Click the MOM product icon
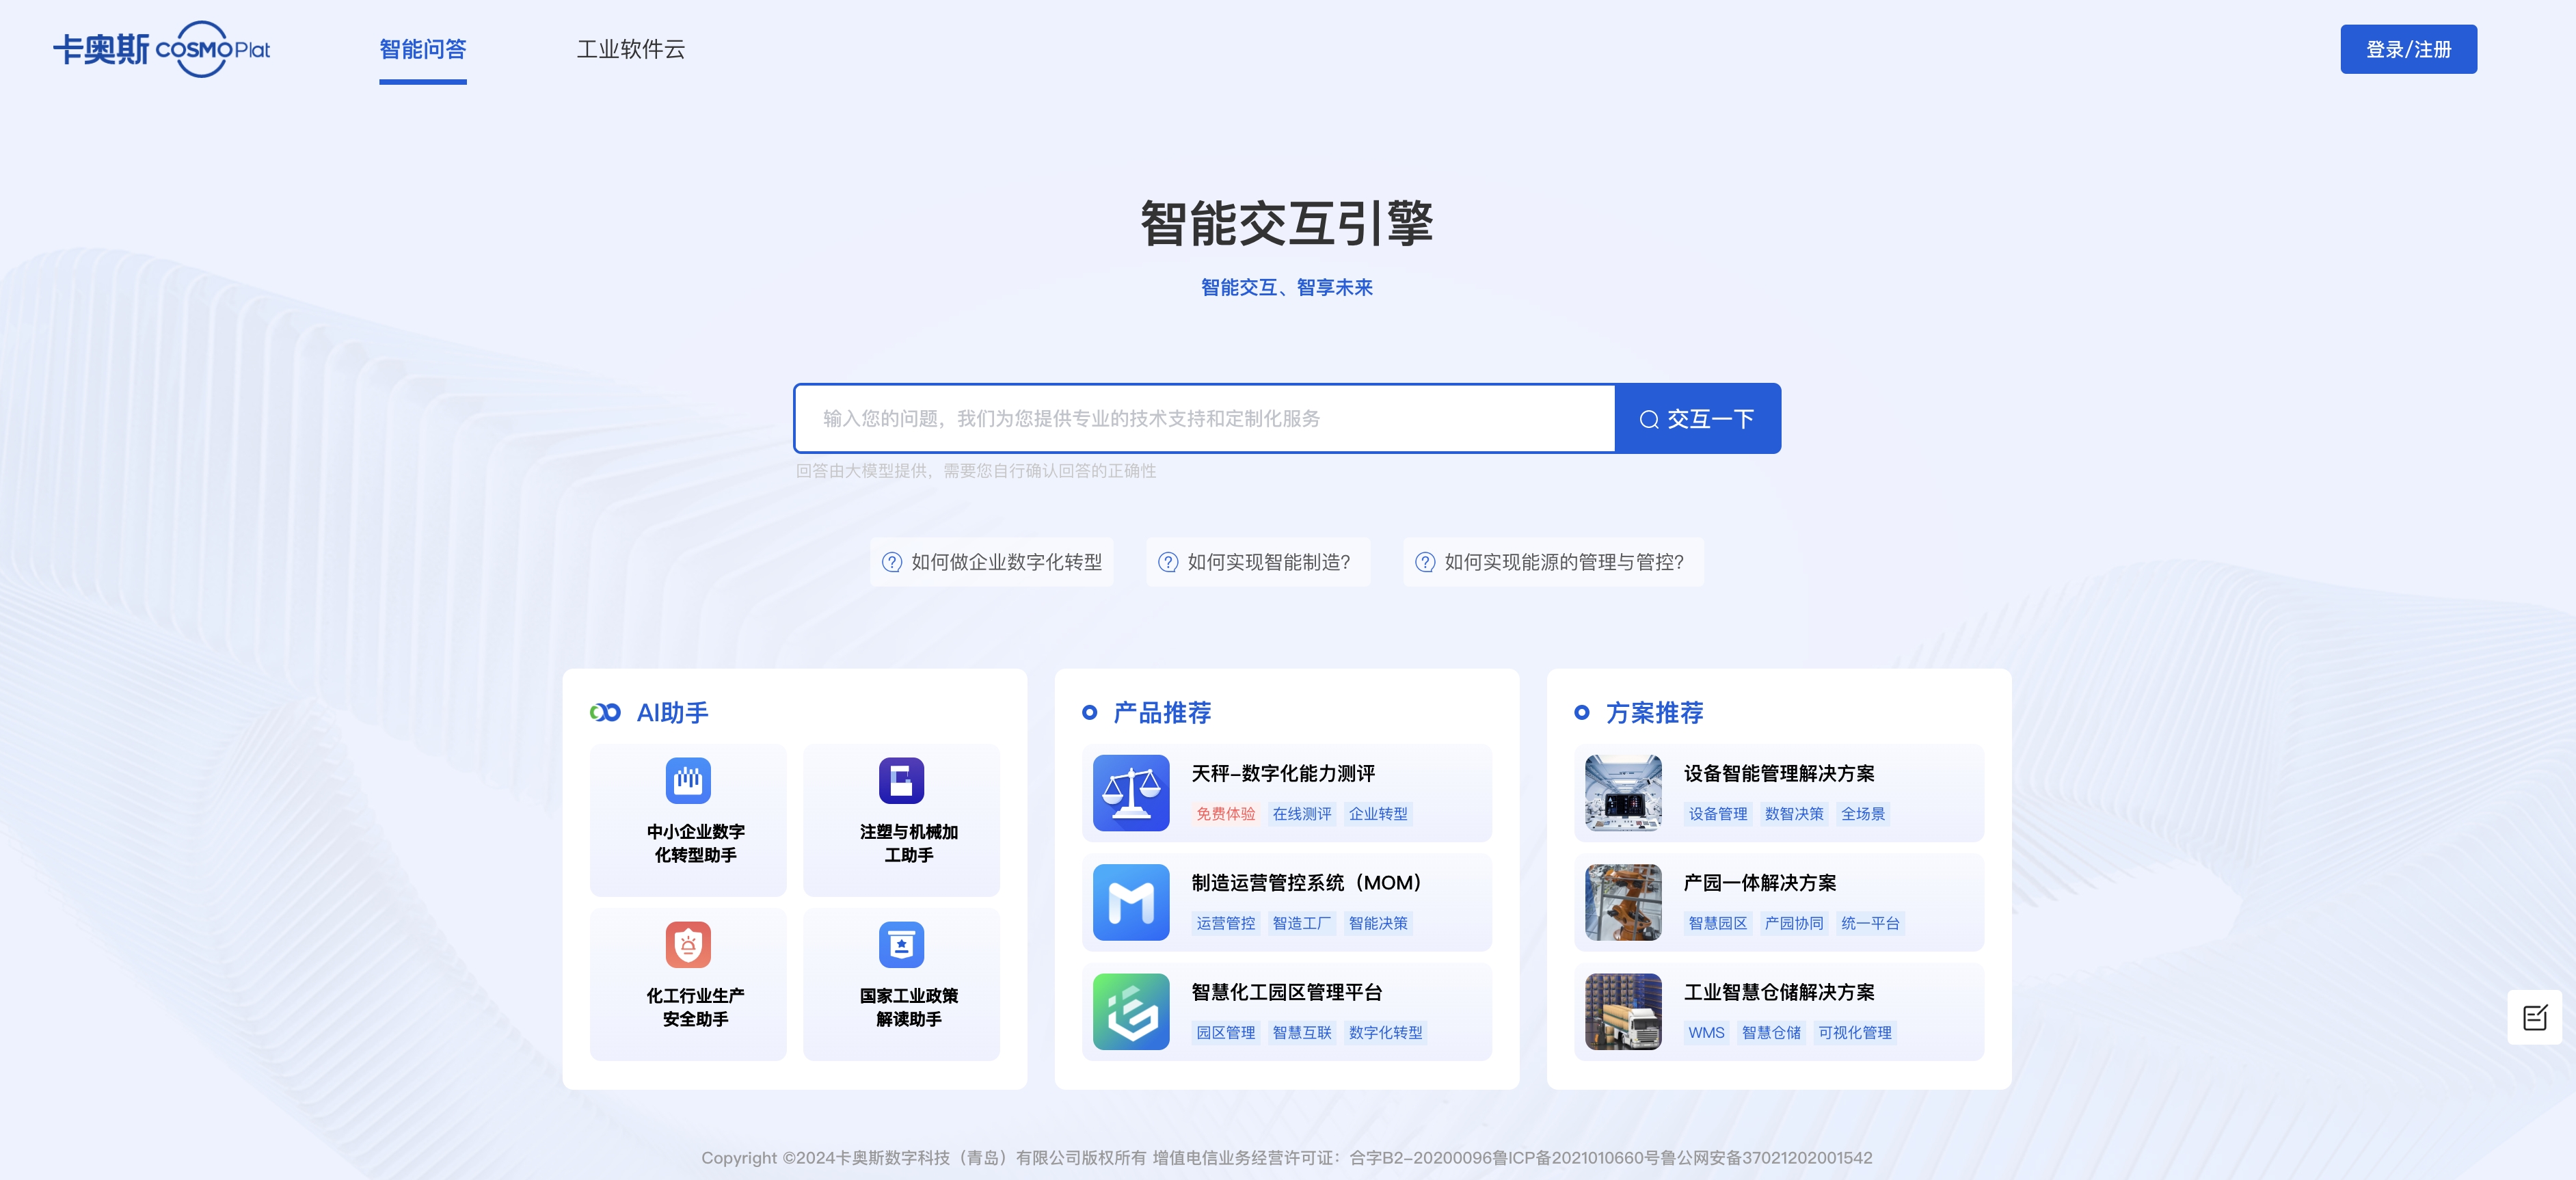The width and height of the screenshot is (2576, 1180). [1131, 902]
